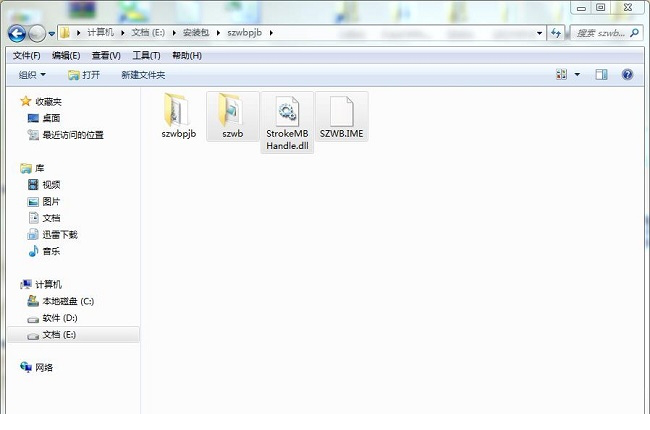Open the 文档 library
This screenshot has width=650, height=430.
coord(51,218)
